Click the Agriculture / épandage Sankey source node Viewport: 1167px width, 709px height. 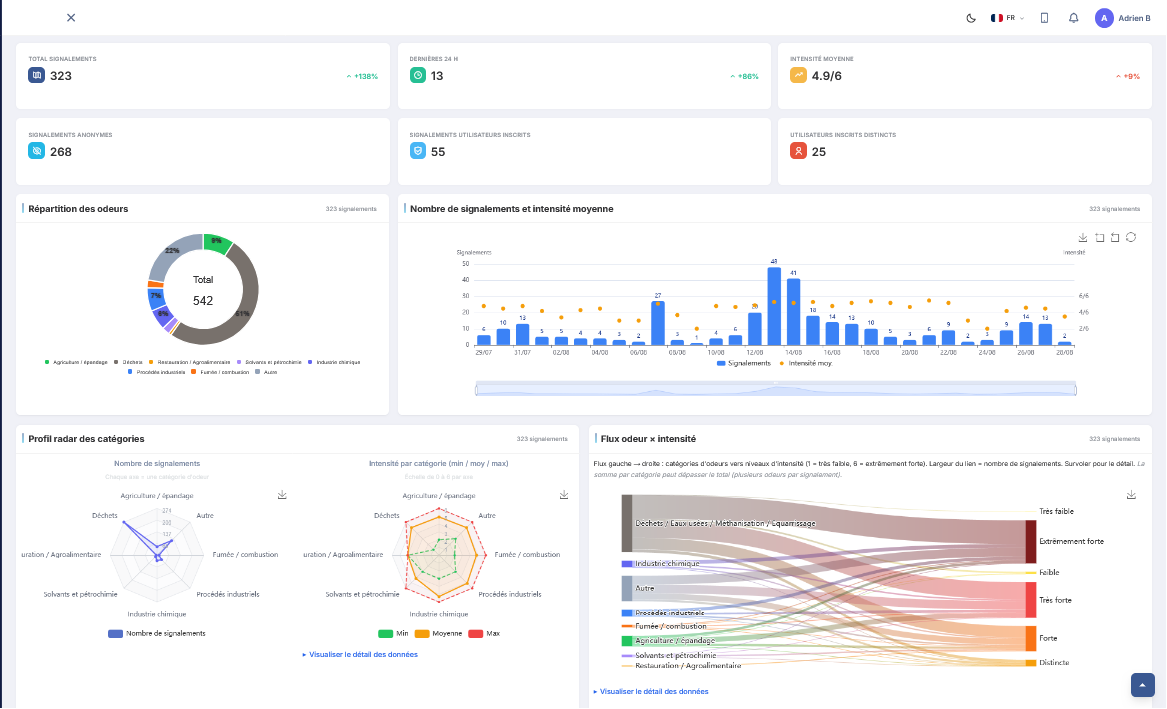627,640
